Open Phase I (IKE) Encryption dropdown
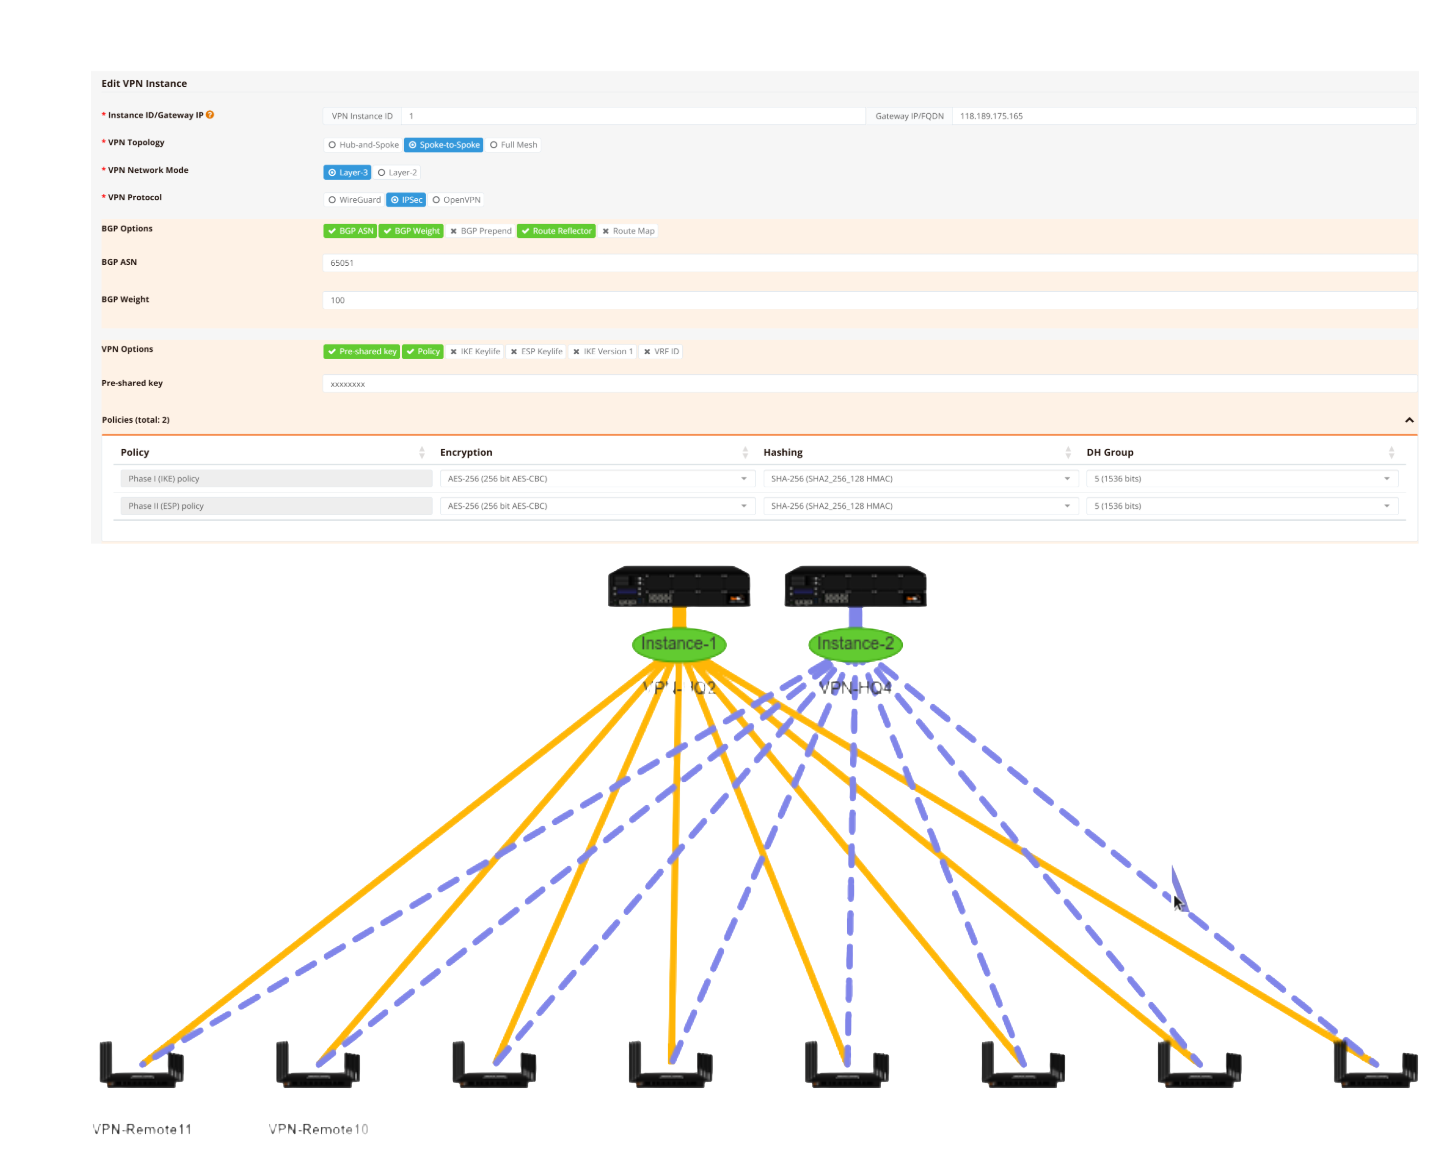1451x1155 pixels. tap(597, 479)
